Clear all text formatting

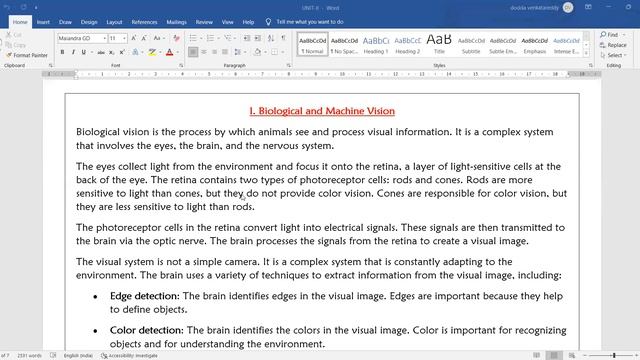pos(176,38)
